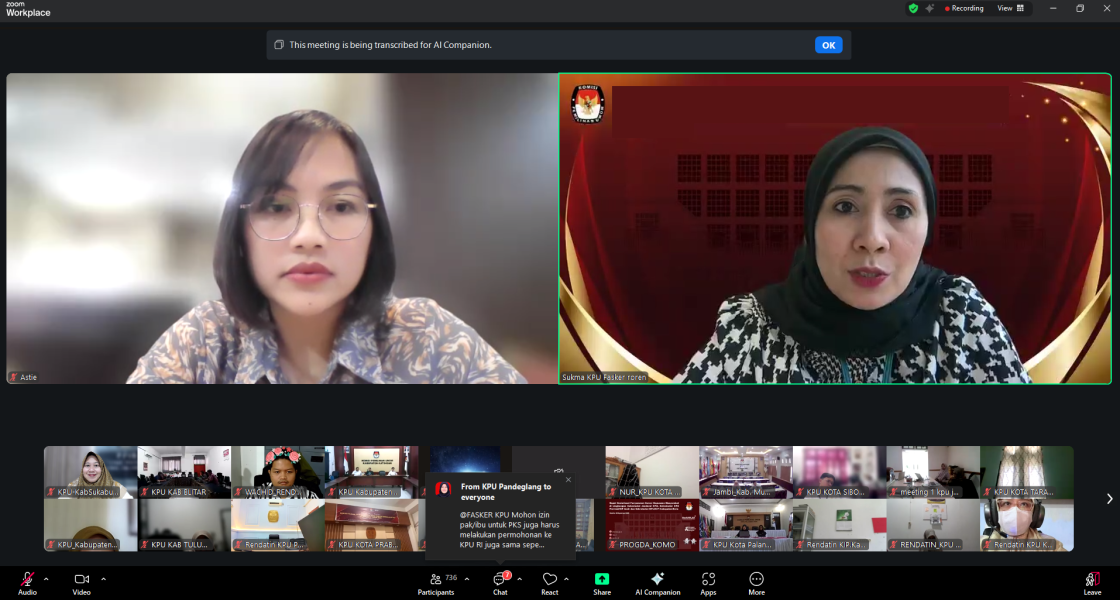The height and width of the screenshot is (600, 1120).
Task: Leave the meeting
Action: [1092, 581]
